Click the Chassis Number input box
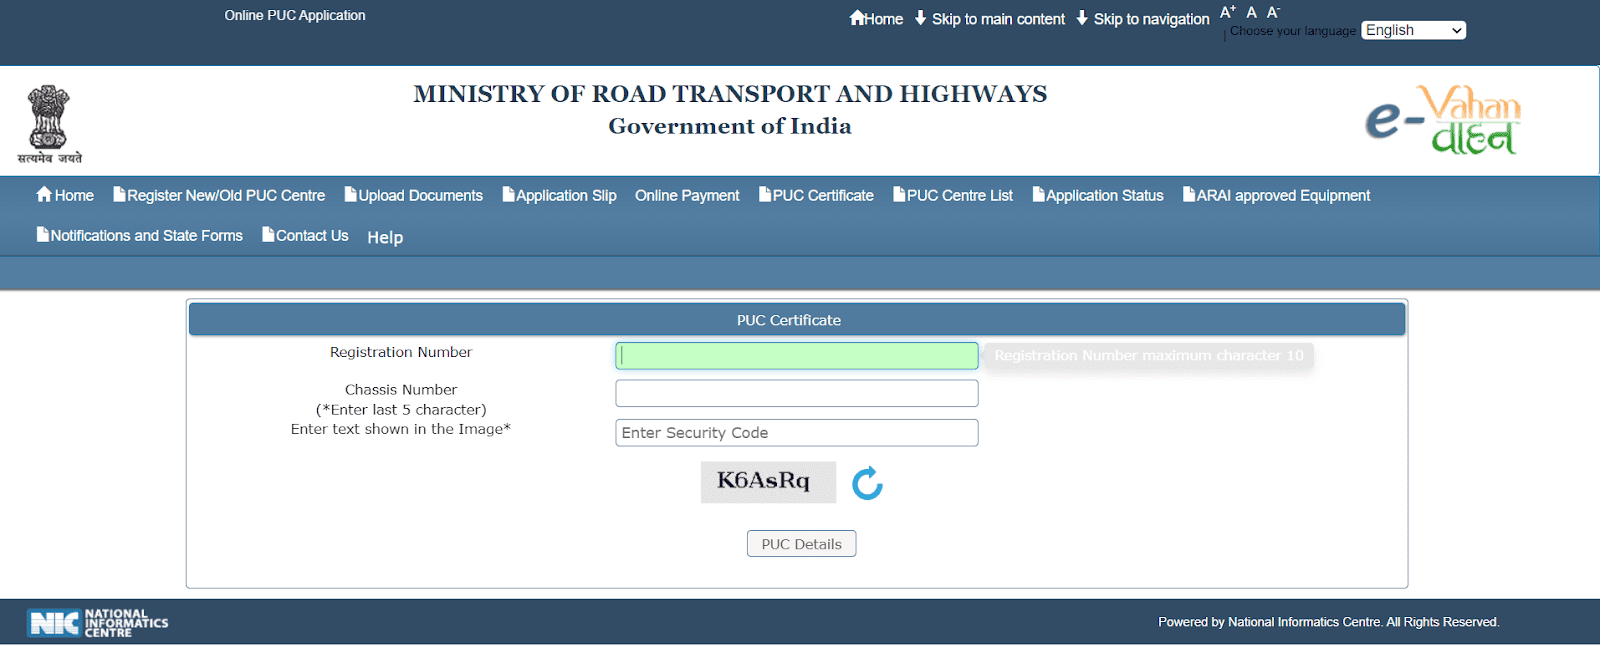This screenshot has width=1600, height=668. point(797,393)
